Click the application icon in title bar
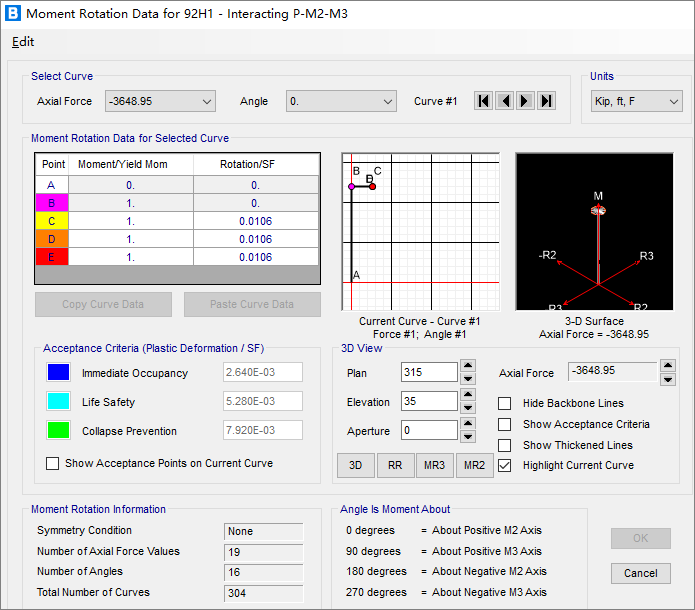The width and height of the screenshot is (695, 610). (x=12, y=13)
